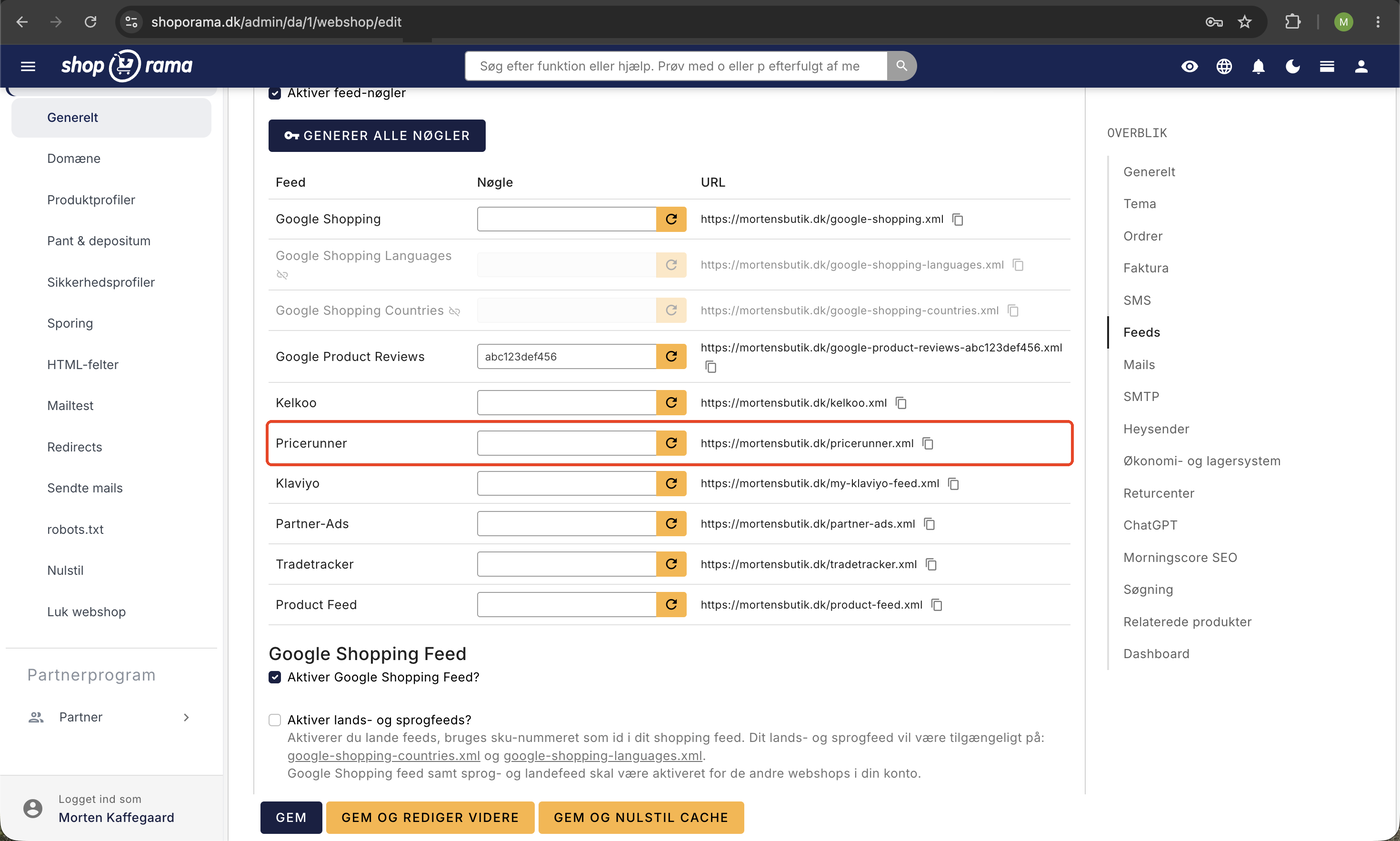The width and height of the screenshot is (1400, 841).
Task: Copy the Klaviyo feed URL
Action: [x=954, y=483]
